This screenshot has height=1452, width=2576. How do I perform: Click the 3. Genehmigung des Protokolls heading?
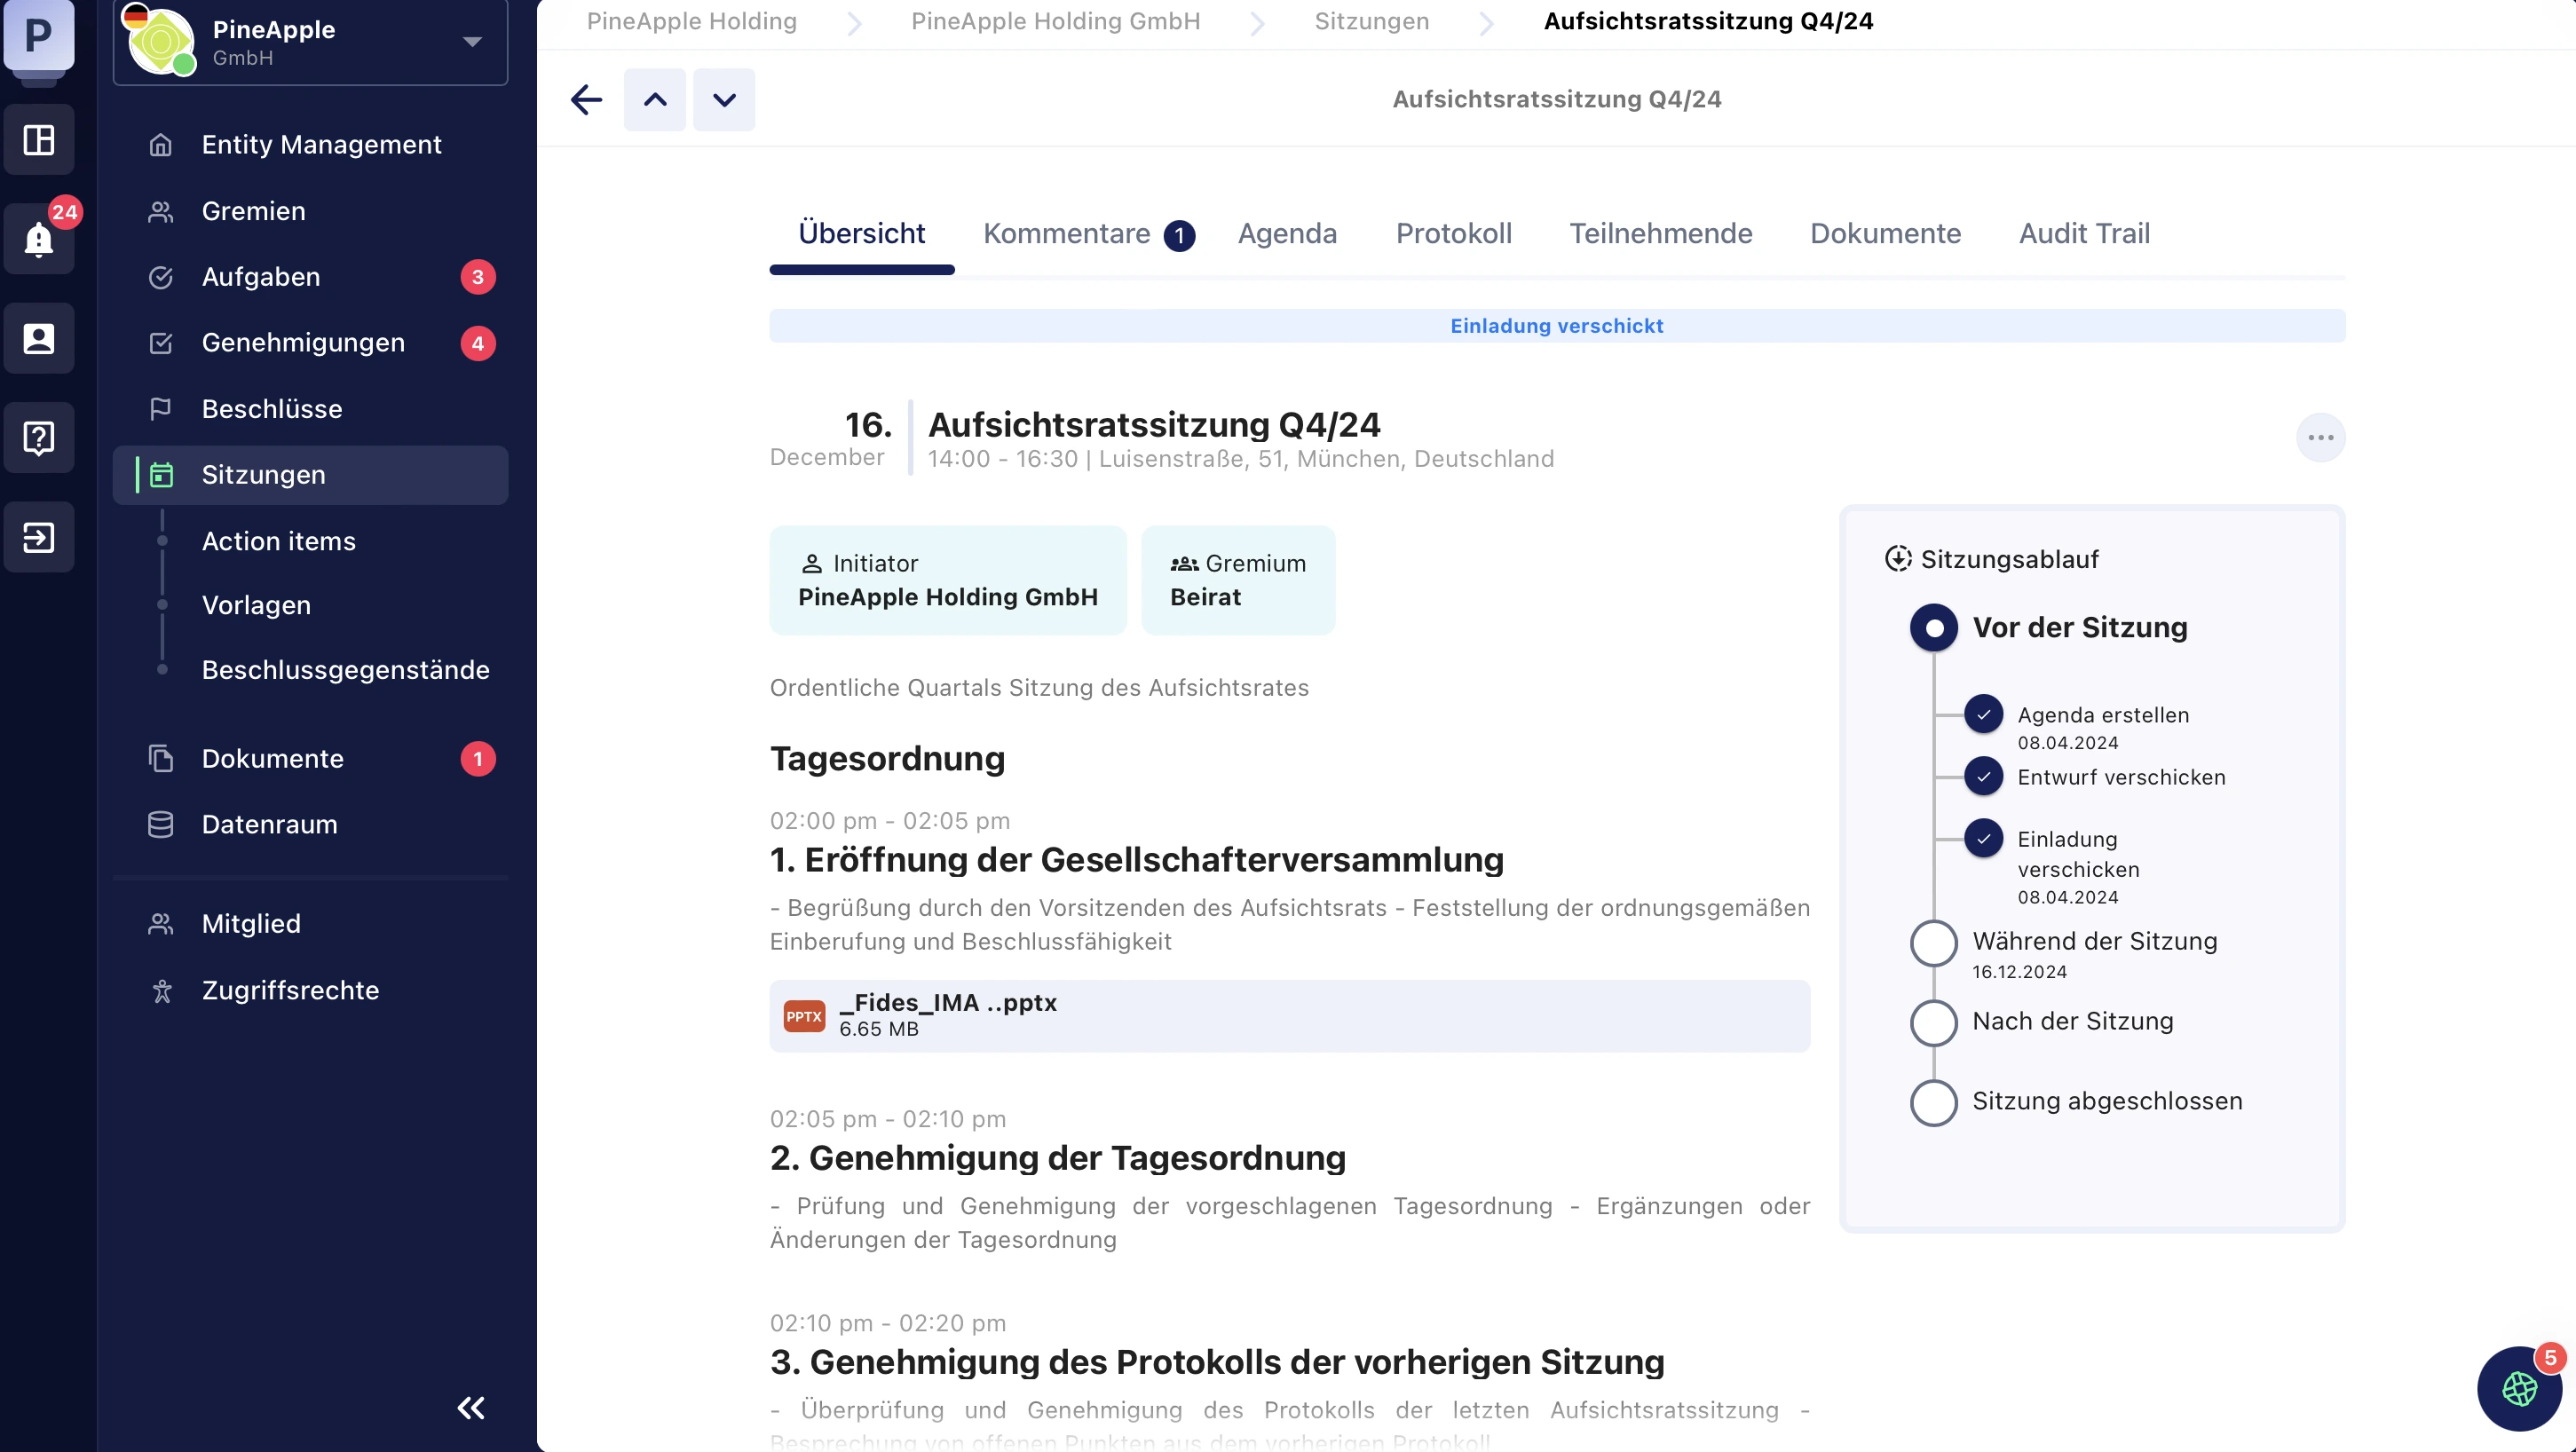[x=1216, y=1361]
